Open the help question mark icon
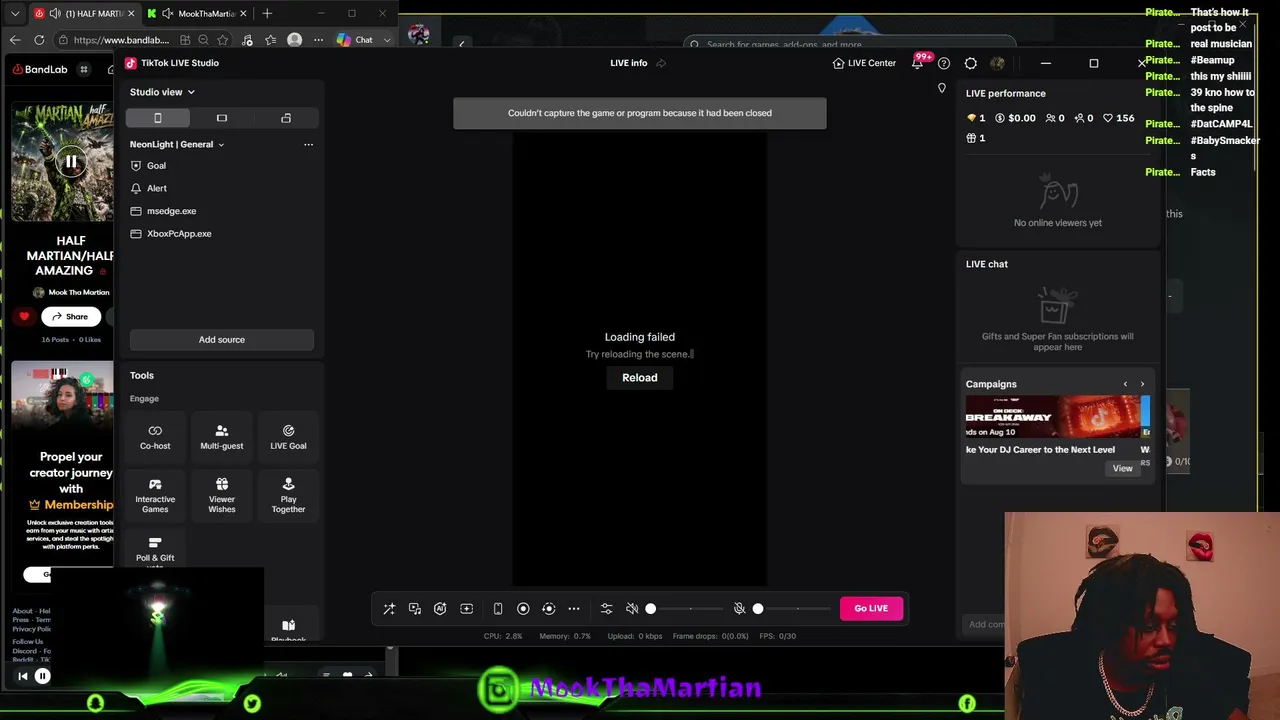 [944, 63]
